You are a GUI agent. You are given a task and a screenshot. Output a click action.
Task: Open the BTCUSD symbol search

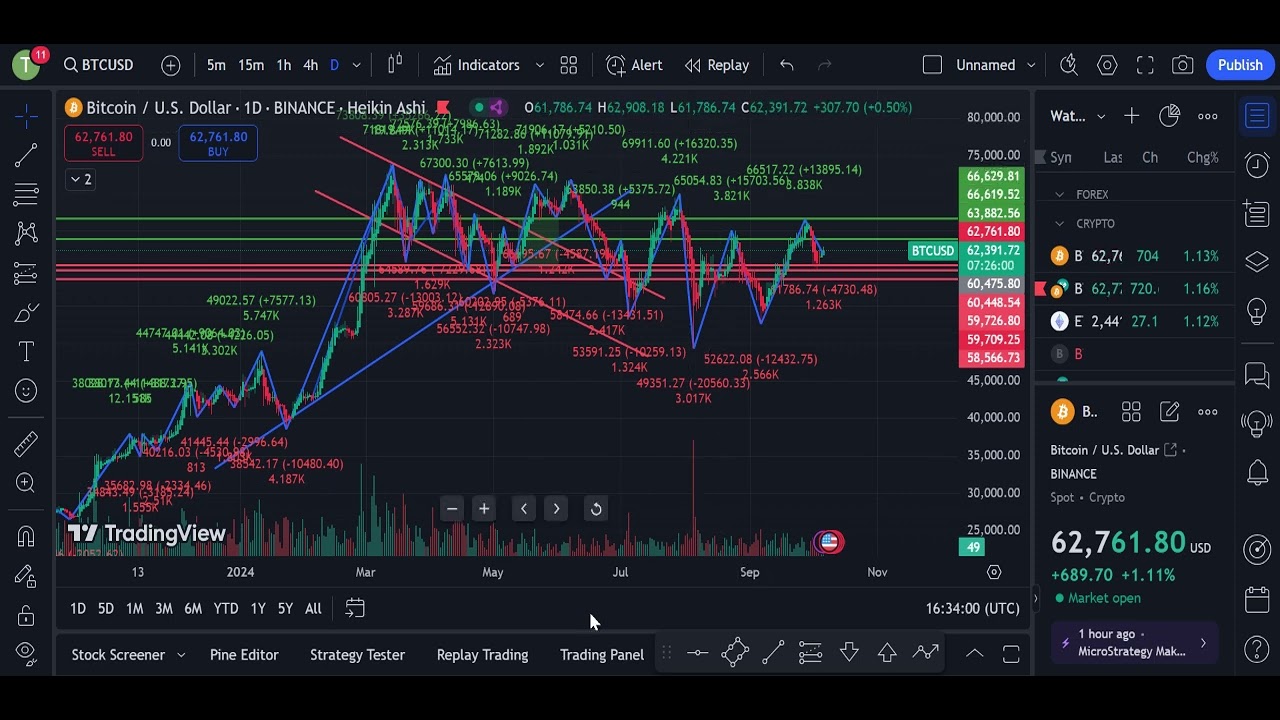pos(98,65)
